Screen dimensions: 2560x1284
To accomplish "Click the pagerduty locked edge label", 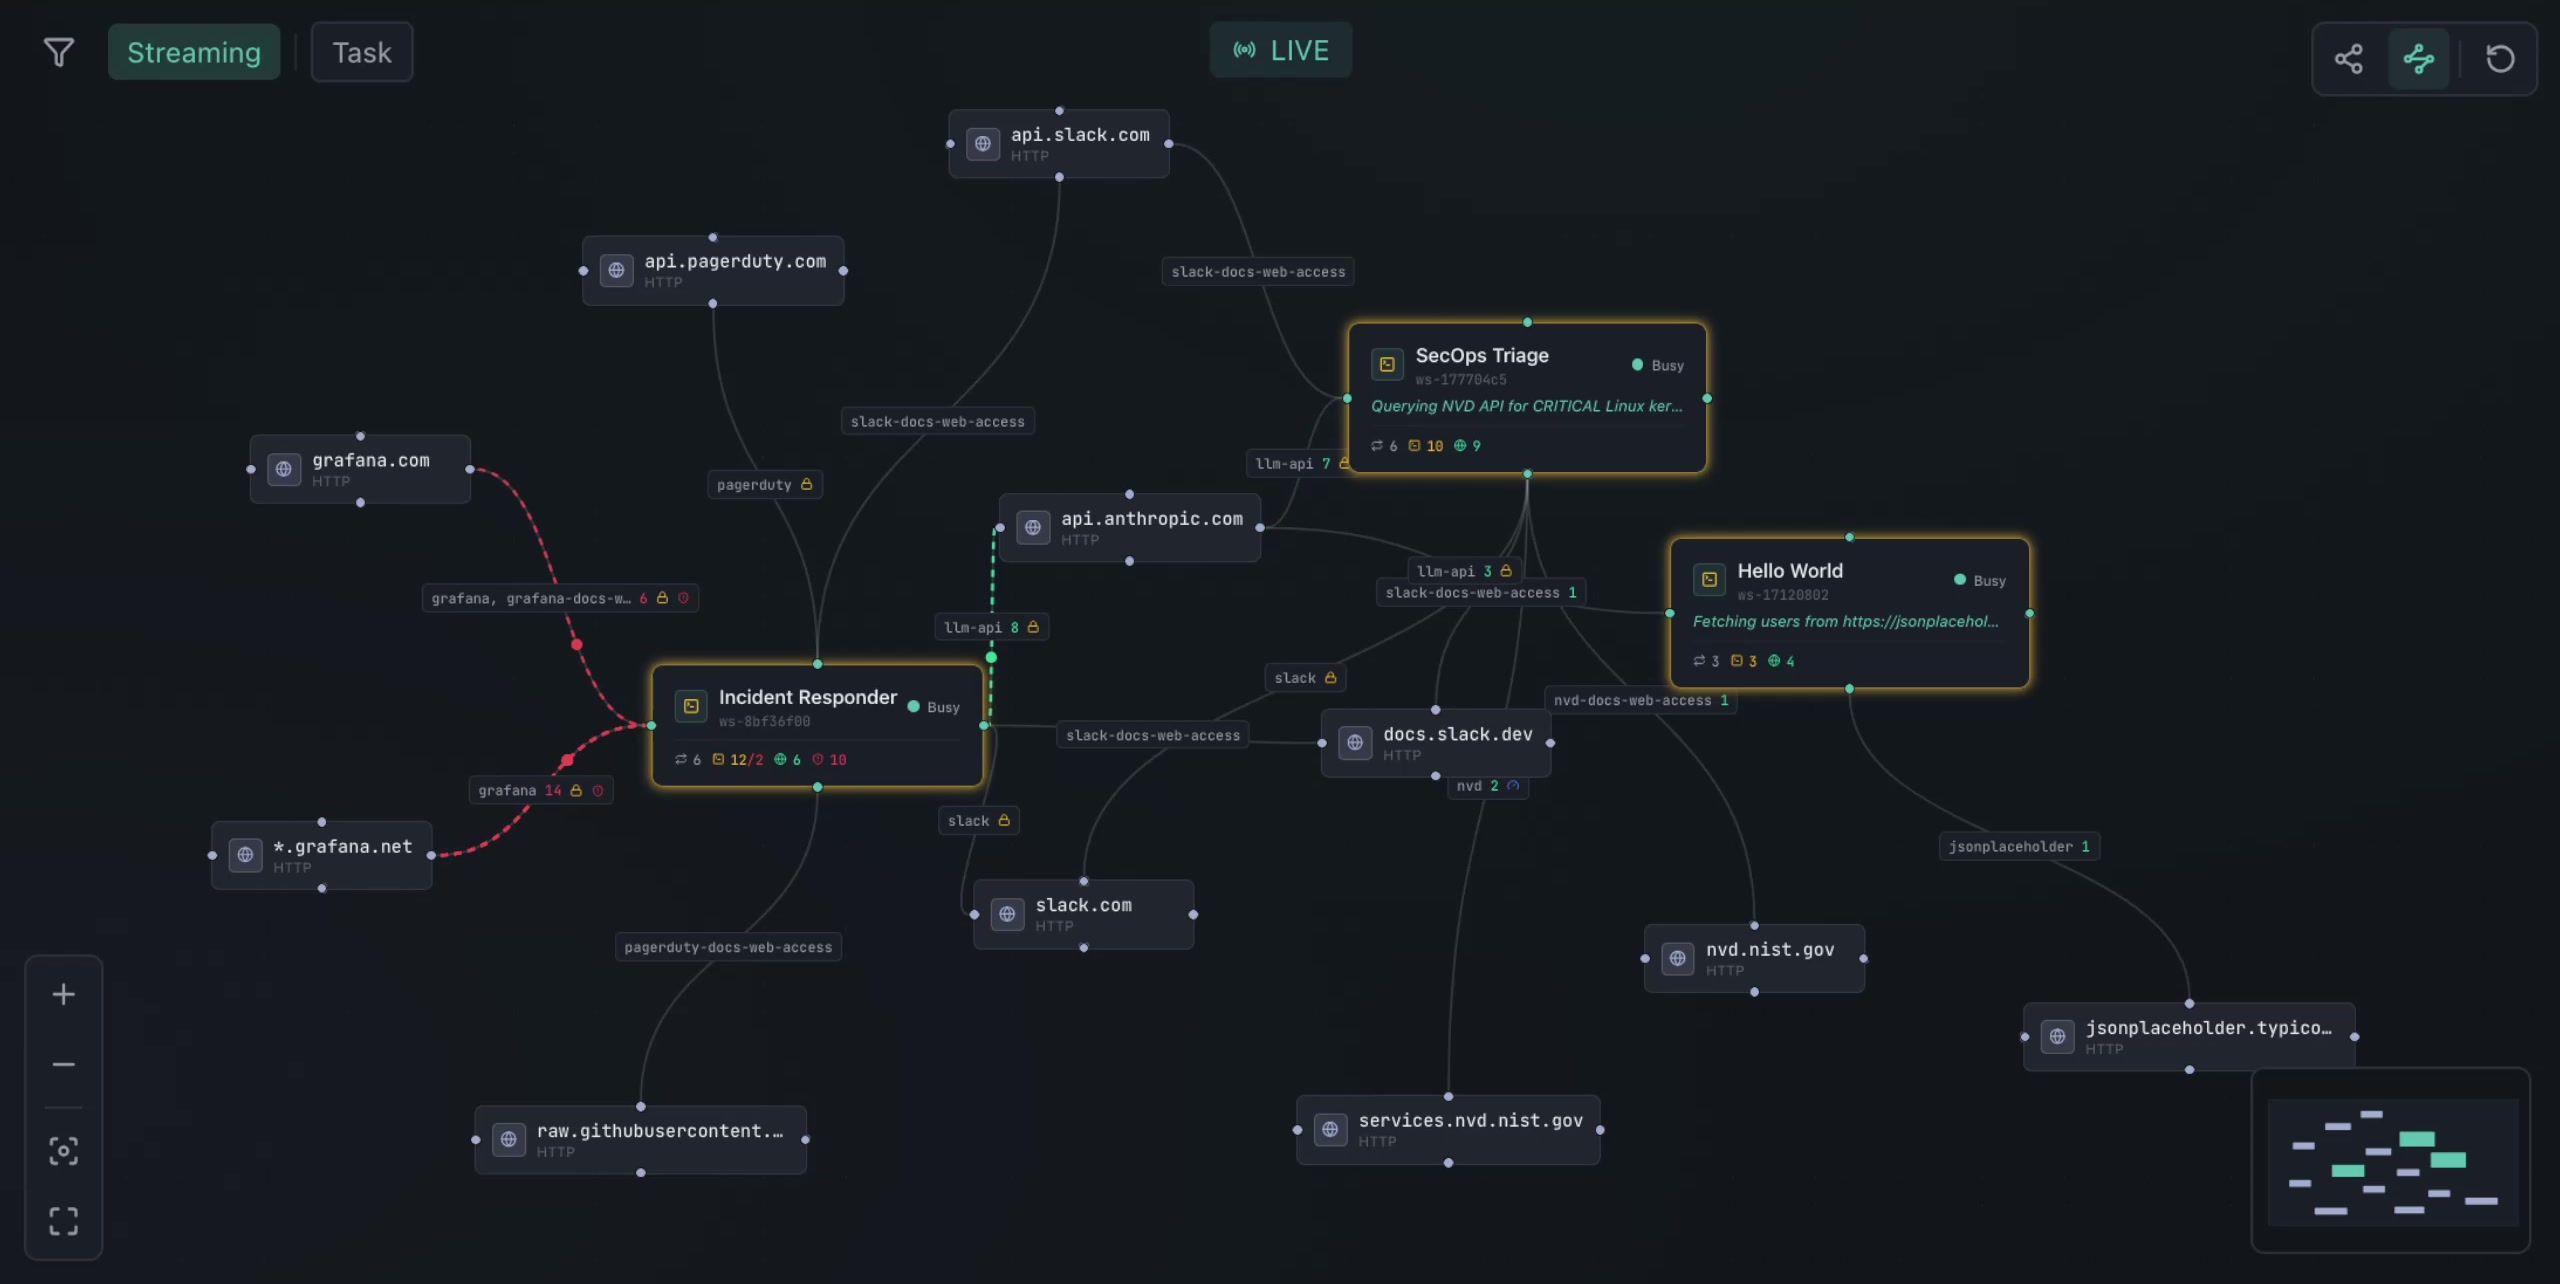I will pyautogui.click(x=764, y=485).
